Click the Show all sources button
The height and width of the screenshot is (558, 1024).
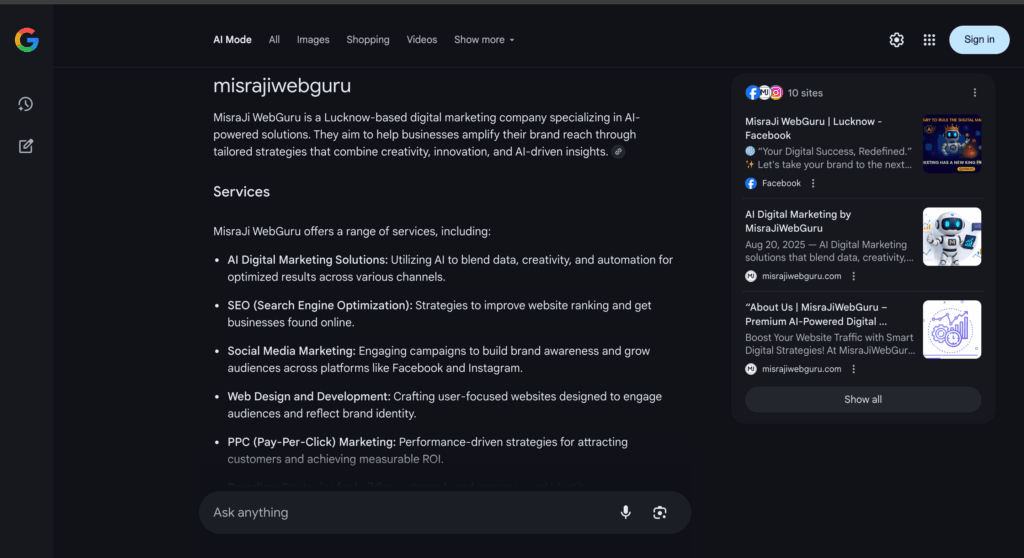(863, 399)
